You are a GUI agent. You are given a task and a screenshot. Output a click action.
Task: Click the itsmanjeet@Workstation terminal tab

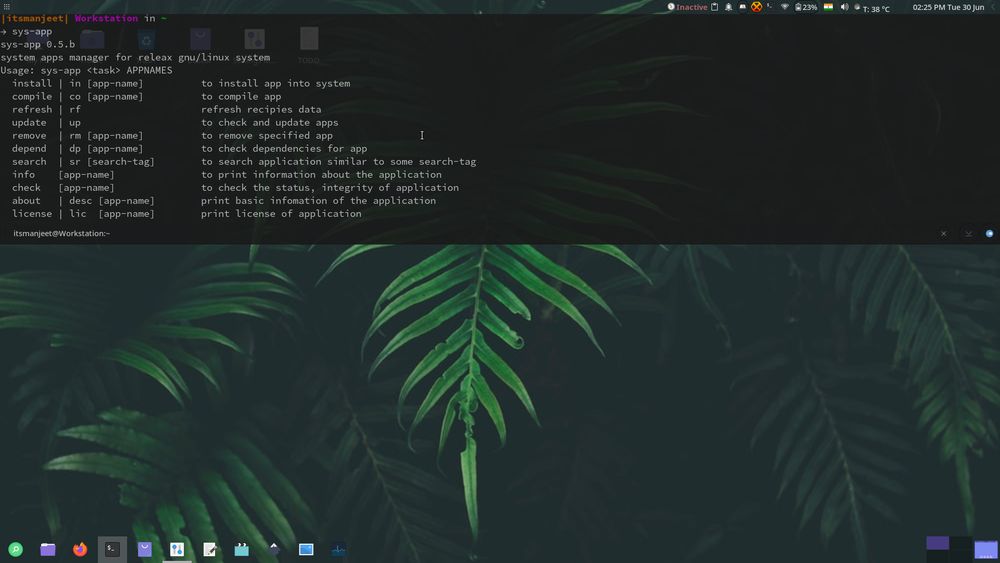point(61,233)
